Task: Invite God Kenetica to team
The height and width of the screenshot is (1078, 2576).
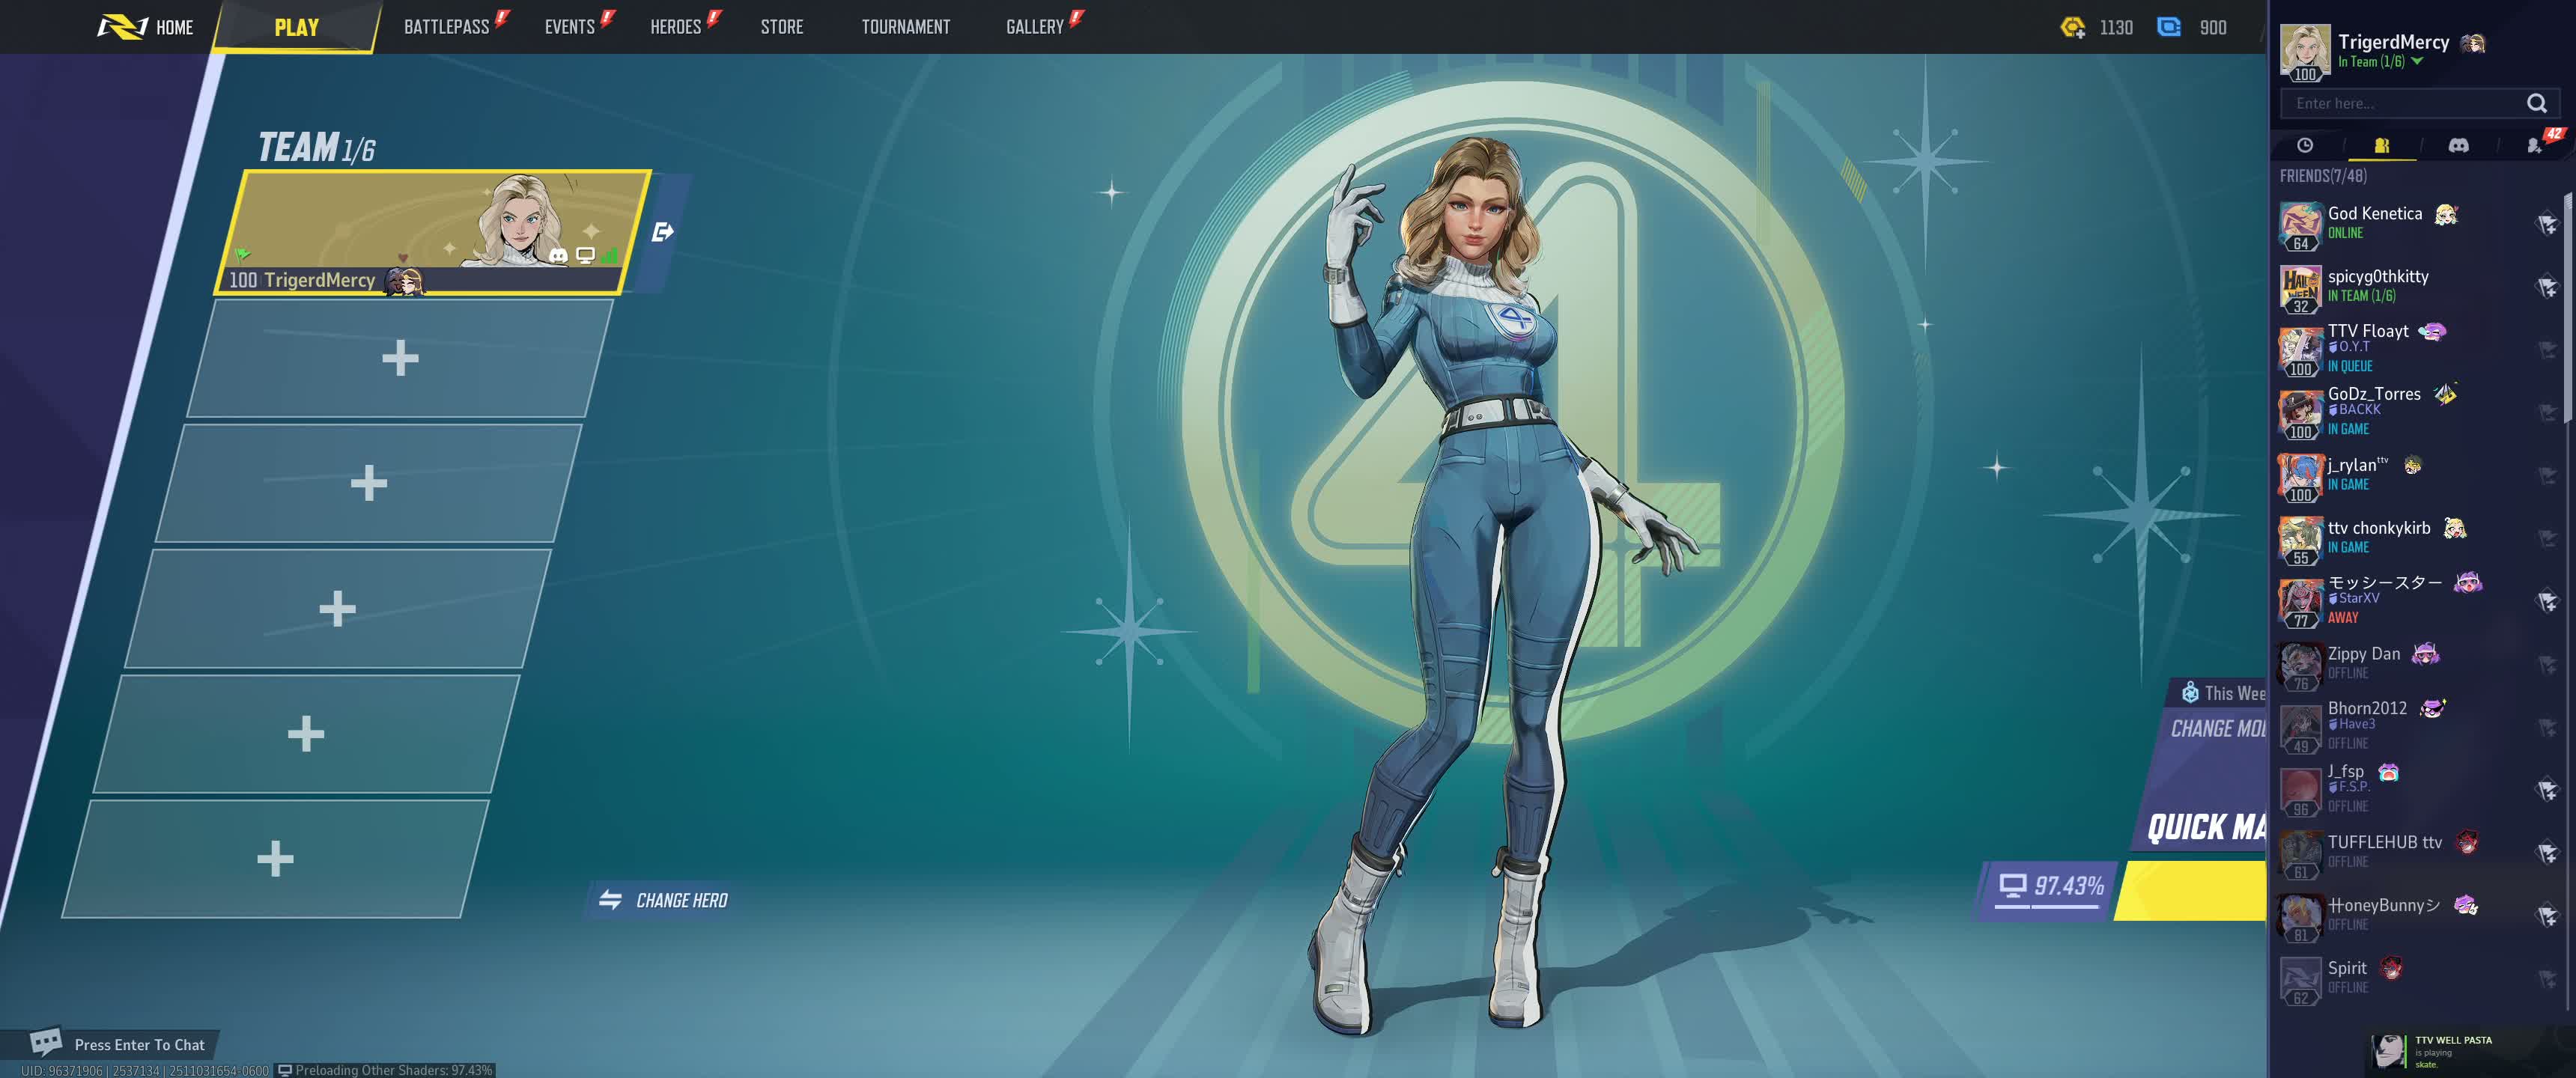Action: click(2546, 223)
